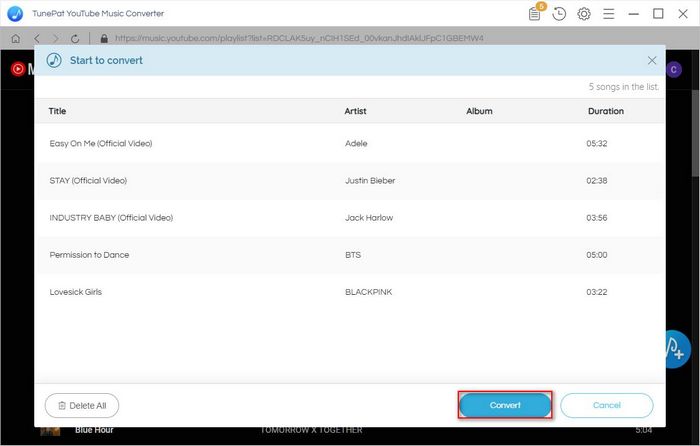Click the Blue Hour song behind dialog

click(x=94, y=430)
